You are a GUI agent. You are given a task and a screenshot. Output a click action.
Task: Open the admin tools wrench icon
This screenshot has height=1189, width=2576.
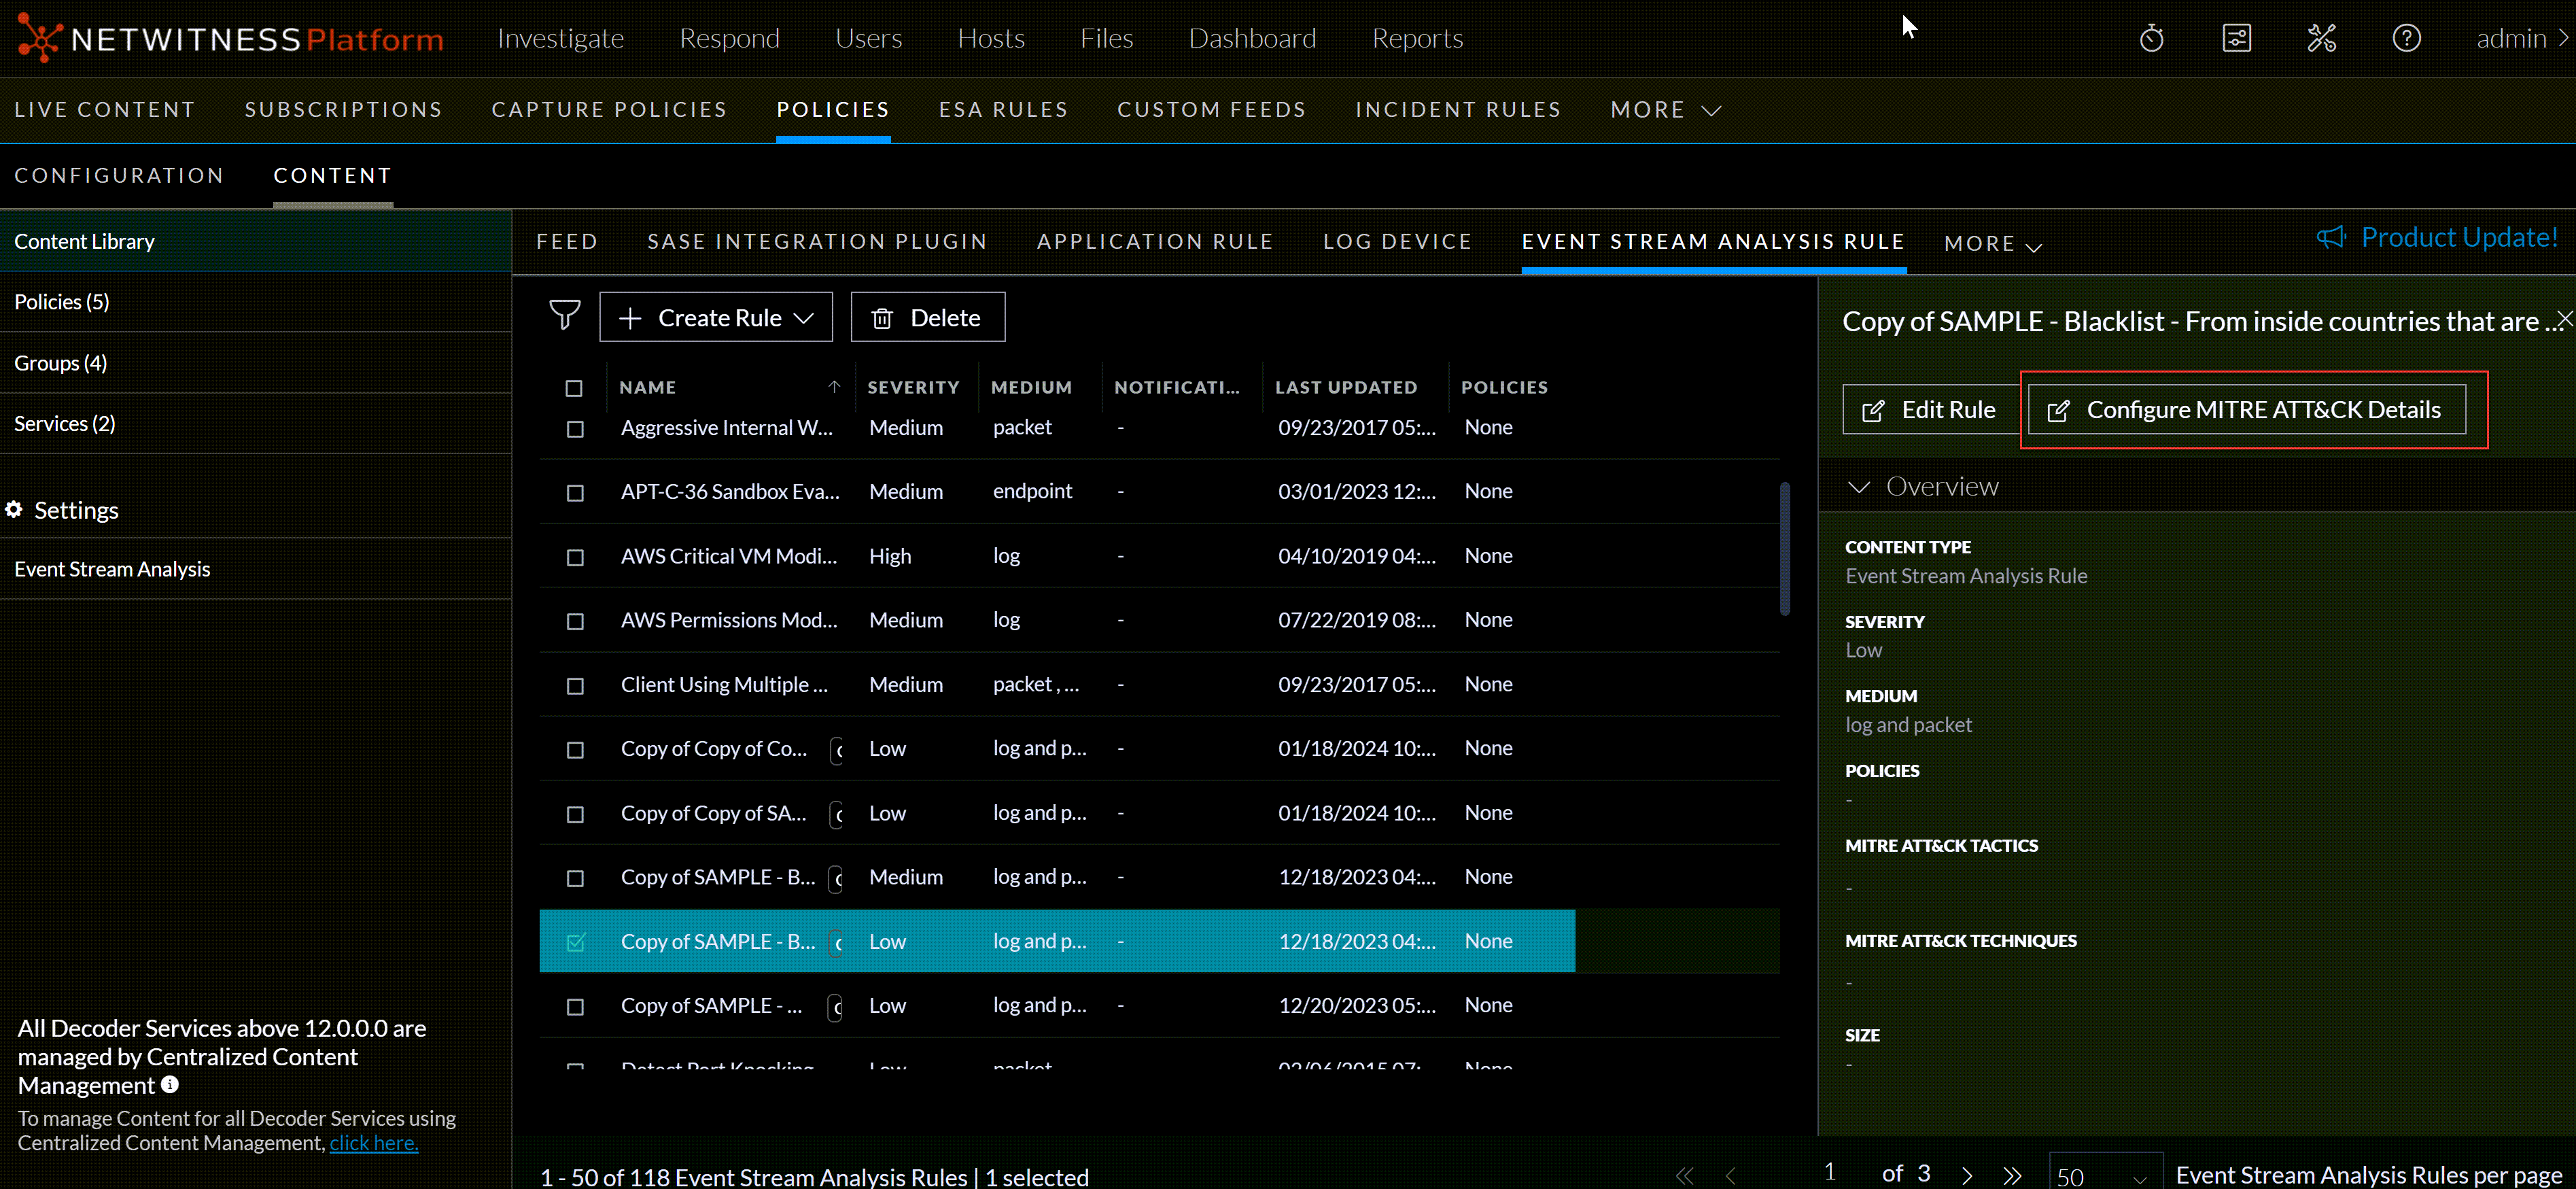point(2321,38)
